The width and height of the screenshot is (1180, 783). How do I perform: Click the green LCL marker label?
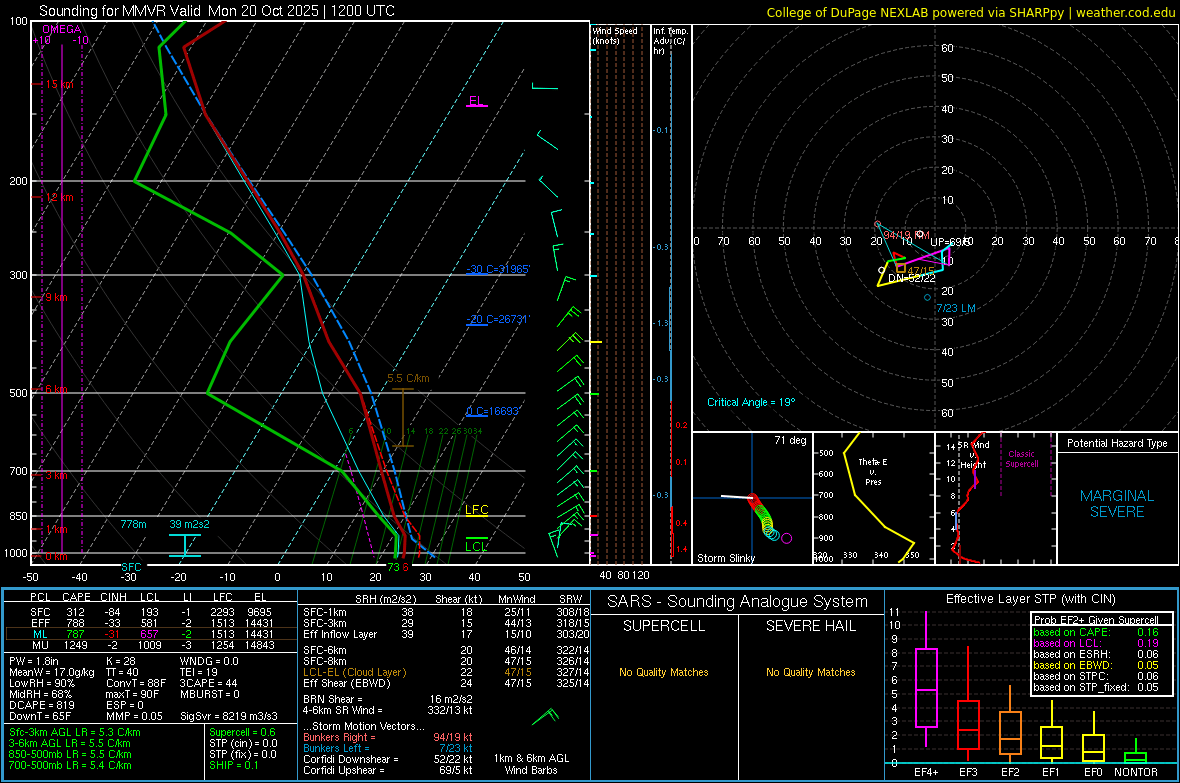point(476,547)
